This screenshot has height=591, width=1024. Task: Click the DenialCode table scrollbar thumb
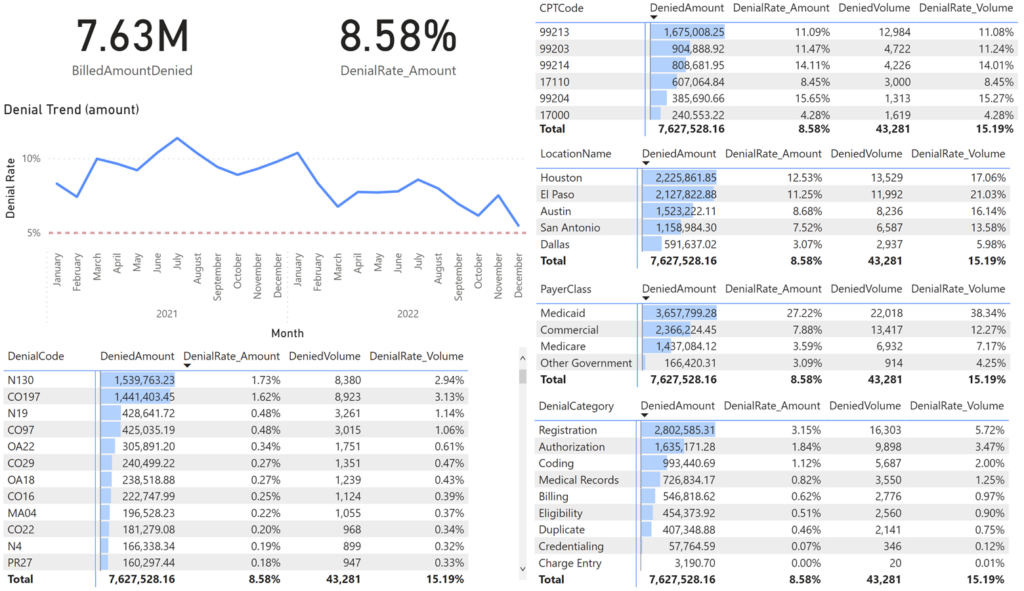[x=522, y=377]
